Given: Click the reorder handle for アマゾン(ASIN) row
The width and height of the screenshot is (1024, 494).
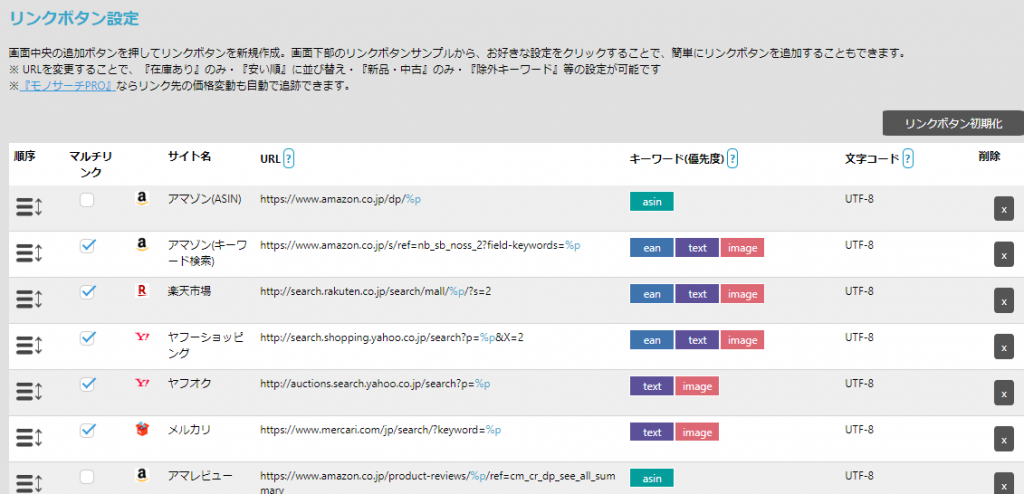Looking at the screenshot, I should 28,207.
